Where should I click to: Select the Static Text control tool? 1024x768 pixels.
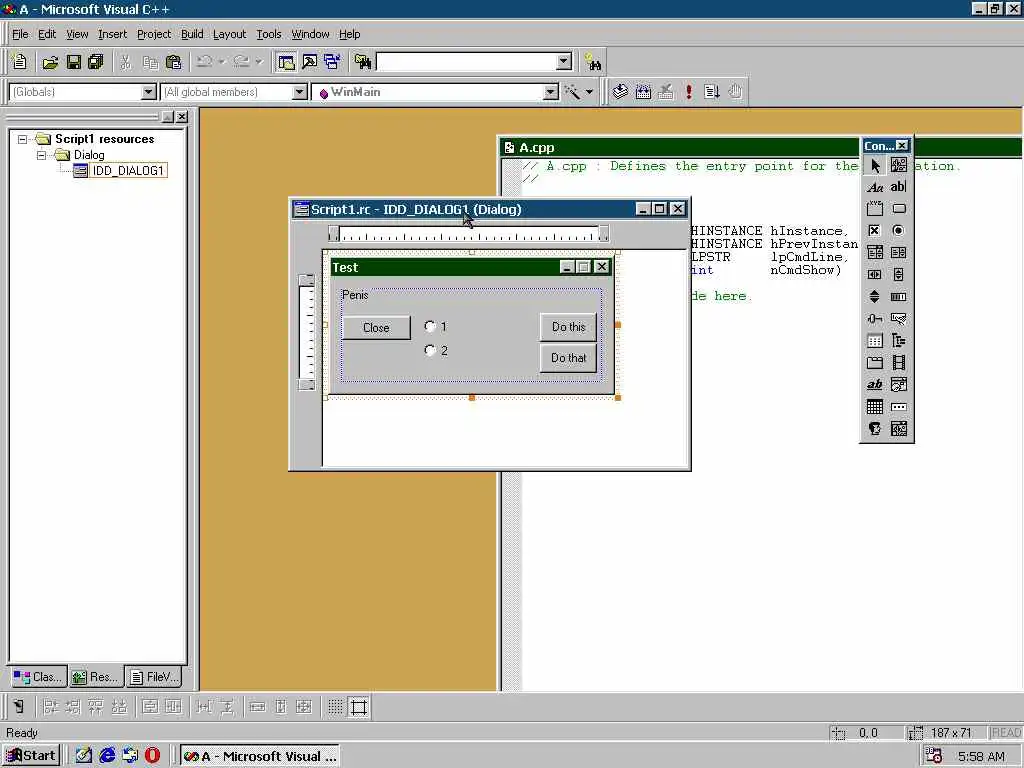click(875, 187)
